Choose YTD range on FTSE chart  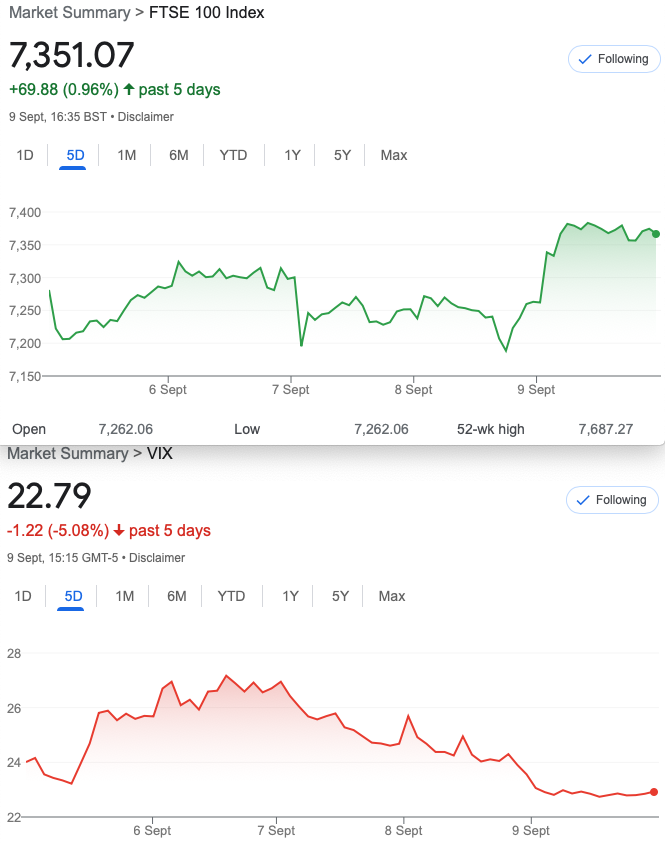click(233, 155)
